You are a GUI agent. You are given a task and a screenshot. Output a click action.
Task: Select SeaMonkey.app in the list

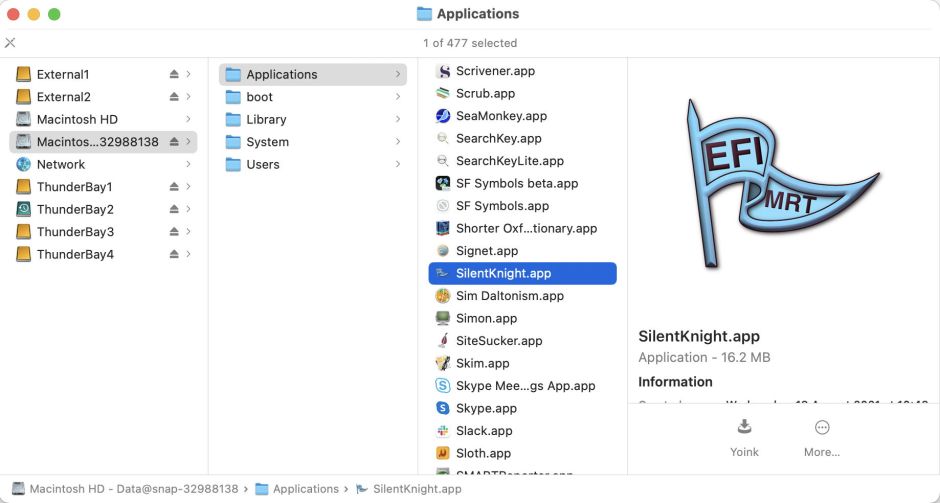click(501, 116)
